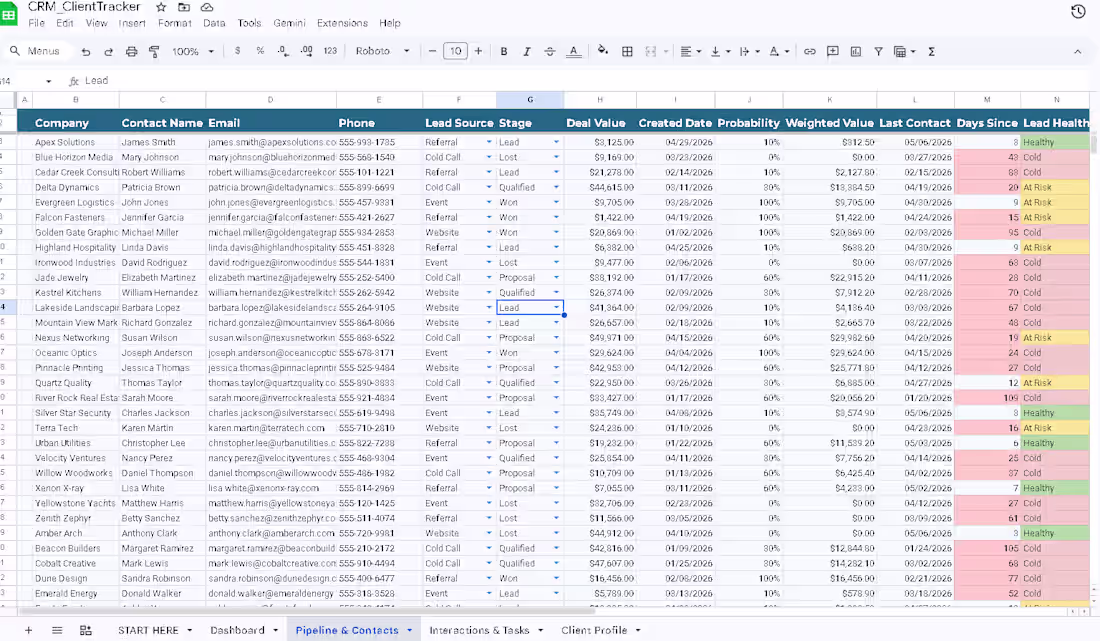Switch to Interactions & Tasks sheet tab
Viewport: 1100px width, 641px height.
click(479, 630)
